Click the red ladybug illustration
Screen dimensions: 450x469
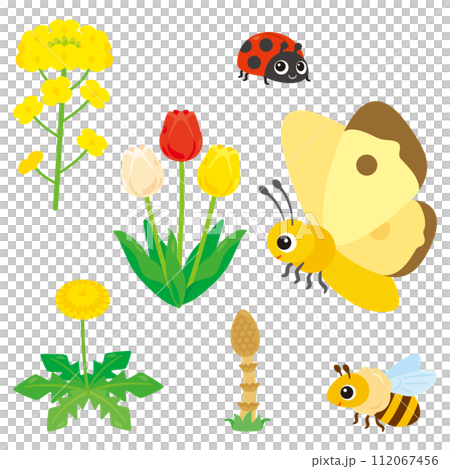pyautogui.click(x=273, y=58)
